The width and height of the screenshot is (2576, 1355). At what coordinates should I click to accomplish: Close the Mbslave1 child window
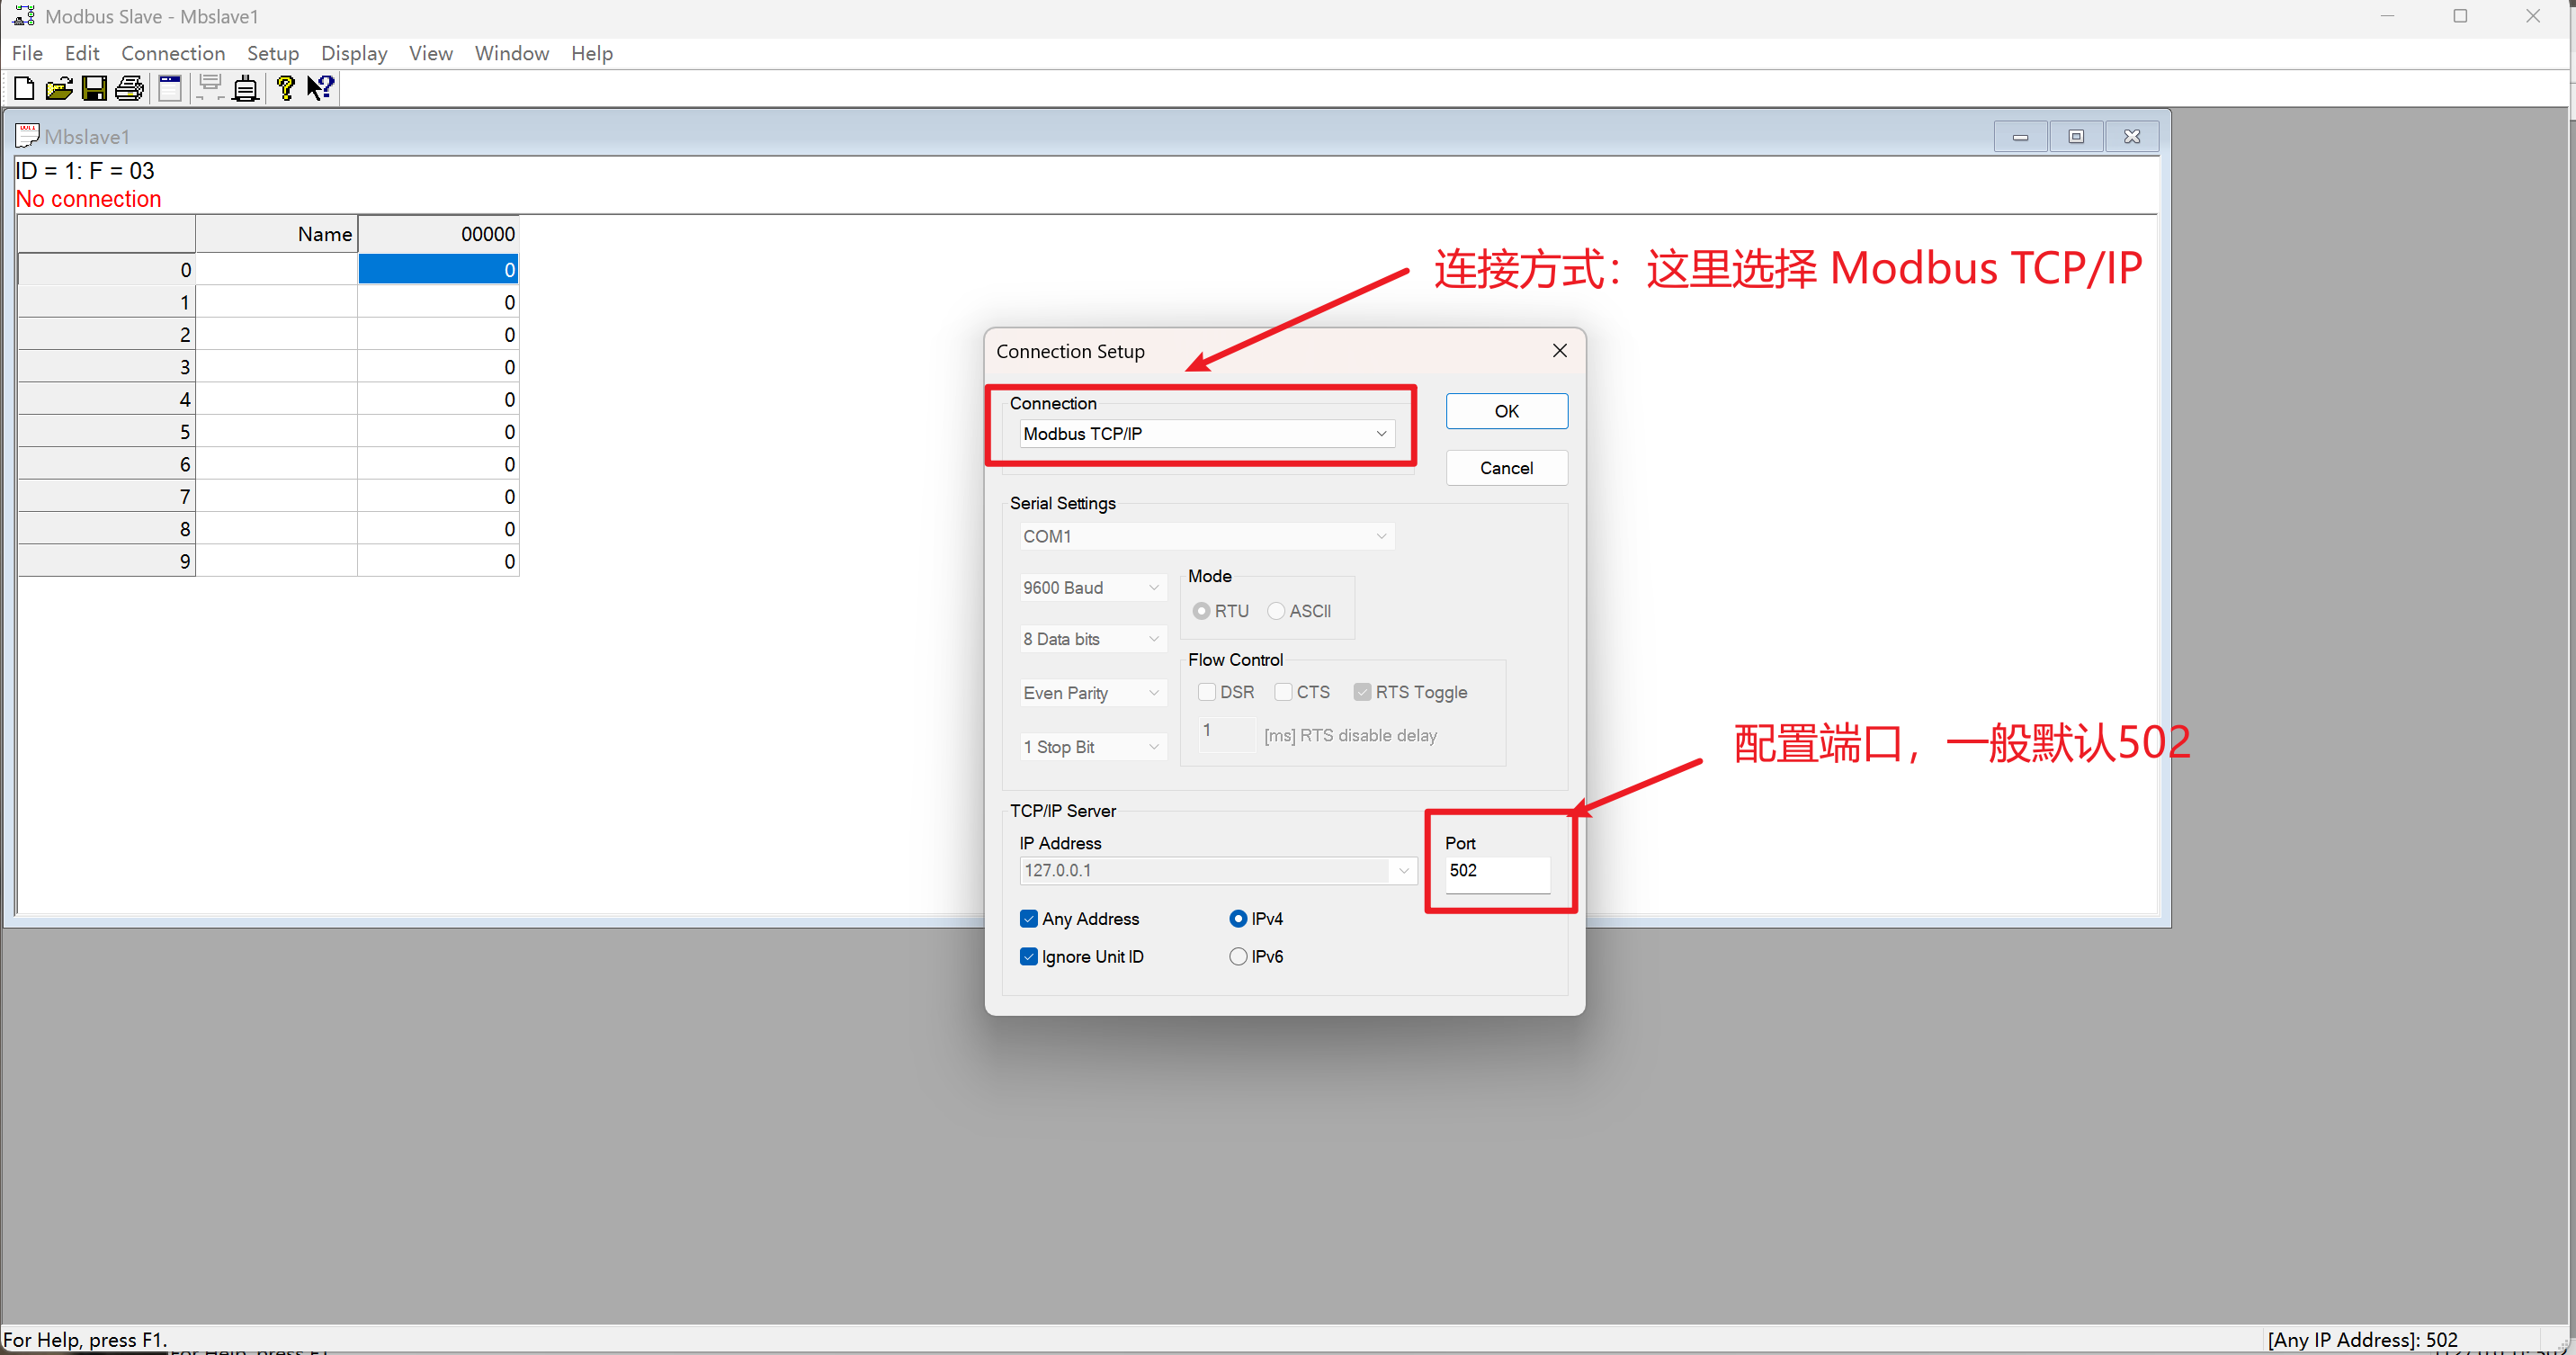pyautogui.click(x=2131, y=136)
